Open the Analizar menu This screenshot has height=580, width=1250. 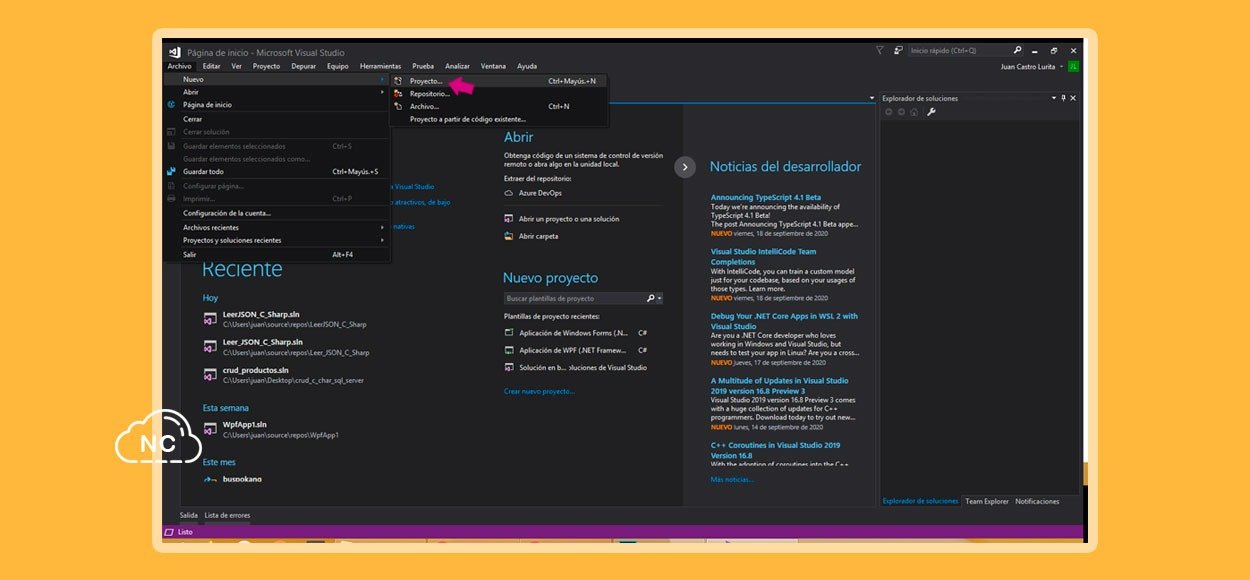tap(457, 66)
